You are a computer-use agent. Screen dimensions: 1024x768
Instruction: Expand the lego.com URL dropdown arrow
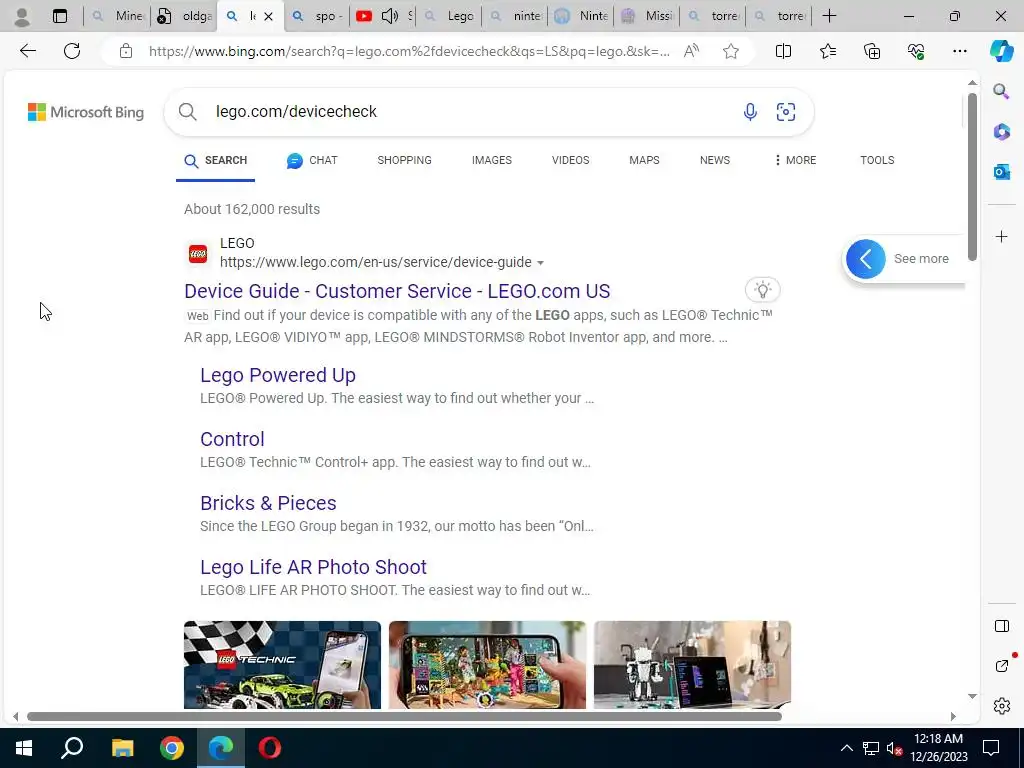tap(540, 263)
